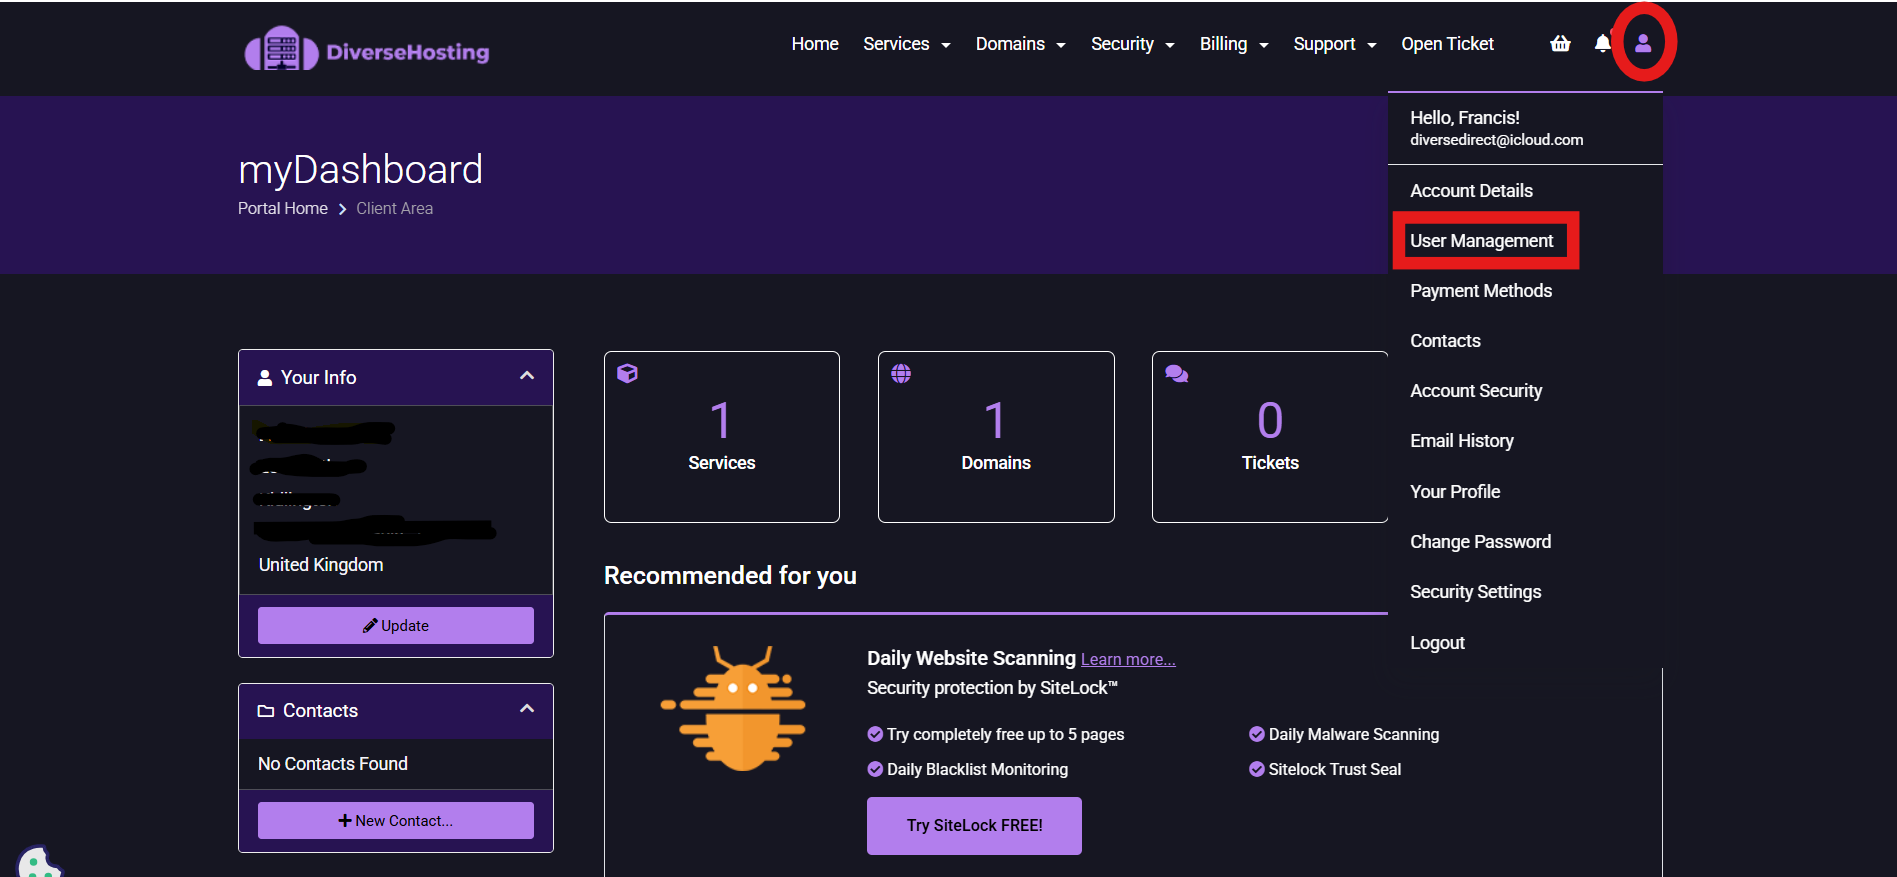The height and width of the screenshot is (877, 1897).
Task: Select User Management from account menu
Action: coord(1481,241)
